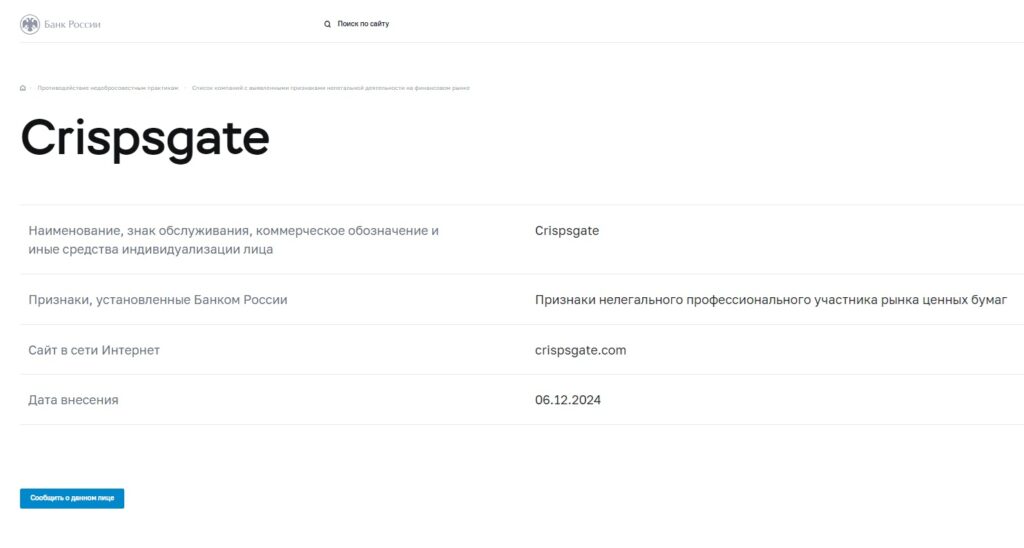
Task: Click the first breadcrumb separator after home
Action: pyautogui.click(x=31, y=88)
